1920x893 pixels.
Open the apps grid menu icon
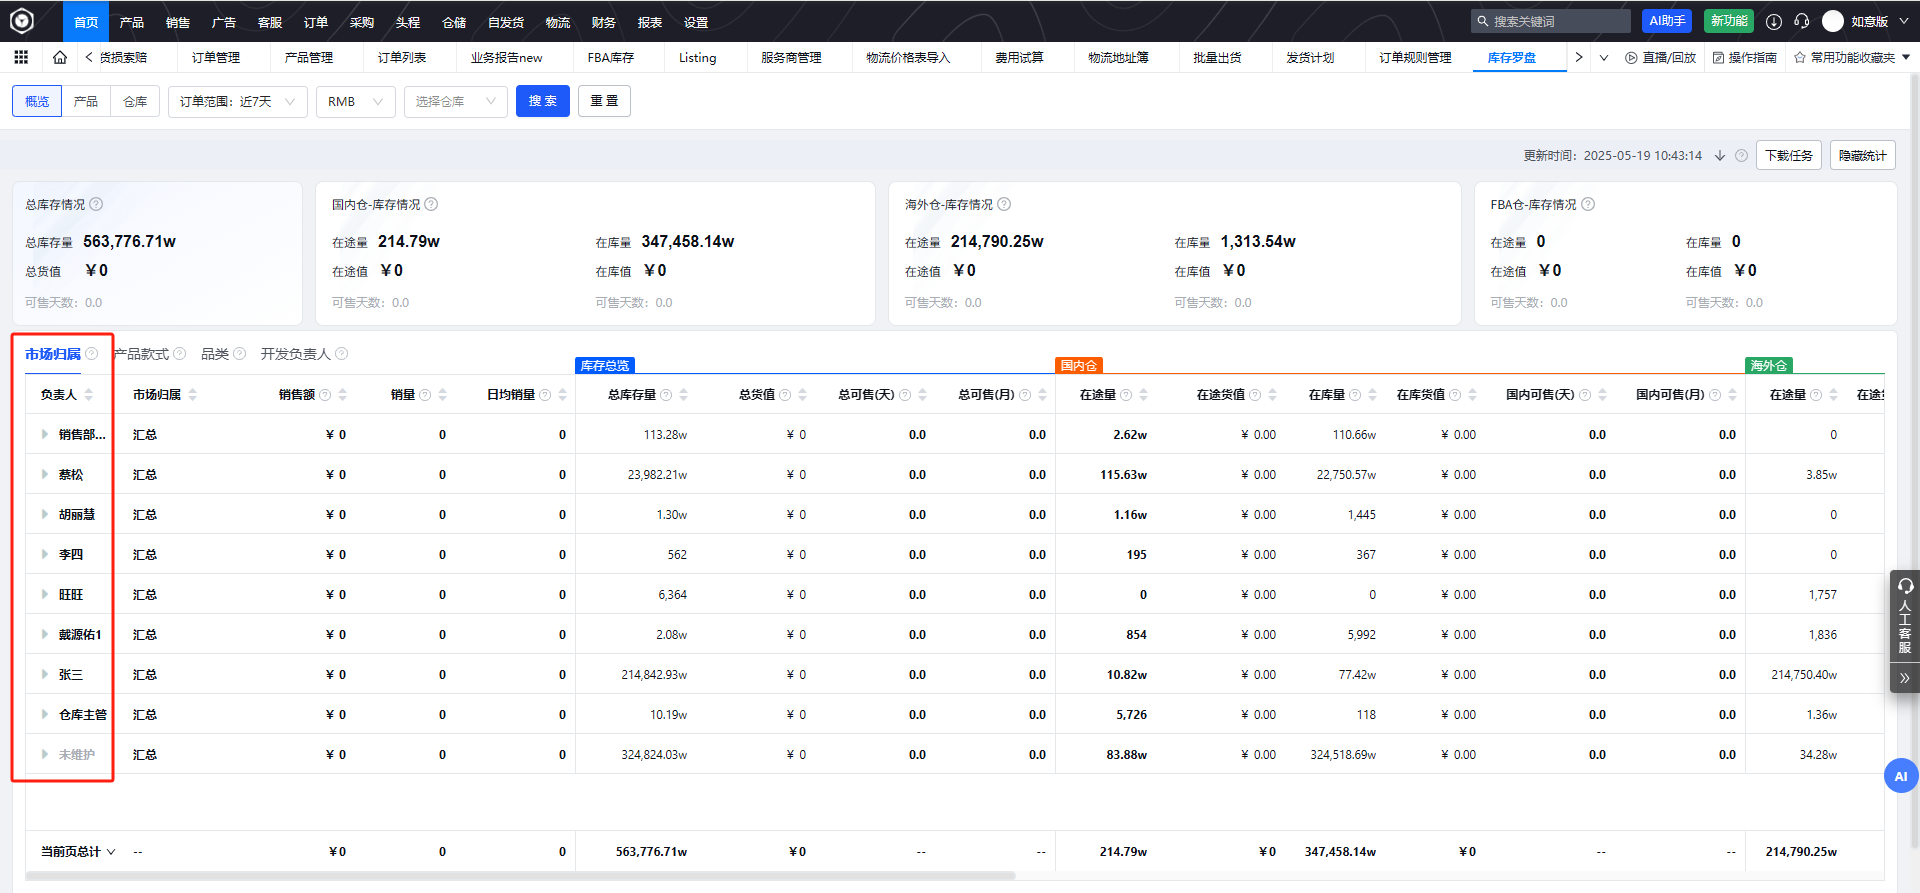click(x=21, y=58)
